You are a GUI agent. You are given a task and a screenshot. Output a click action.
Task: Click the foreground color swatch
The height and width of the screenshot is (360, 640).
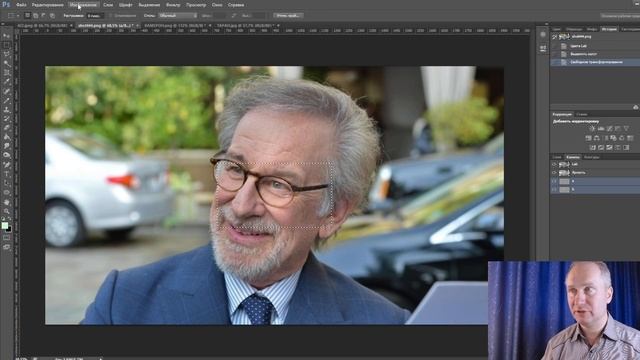[4, 225]
